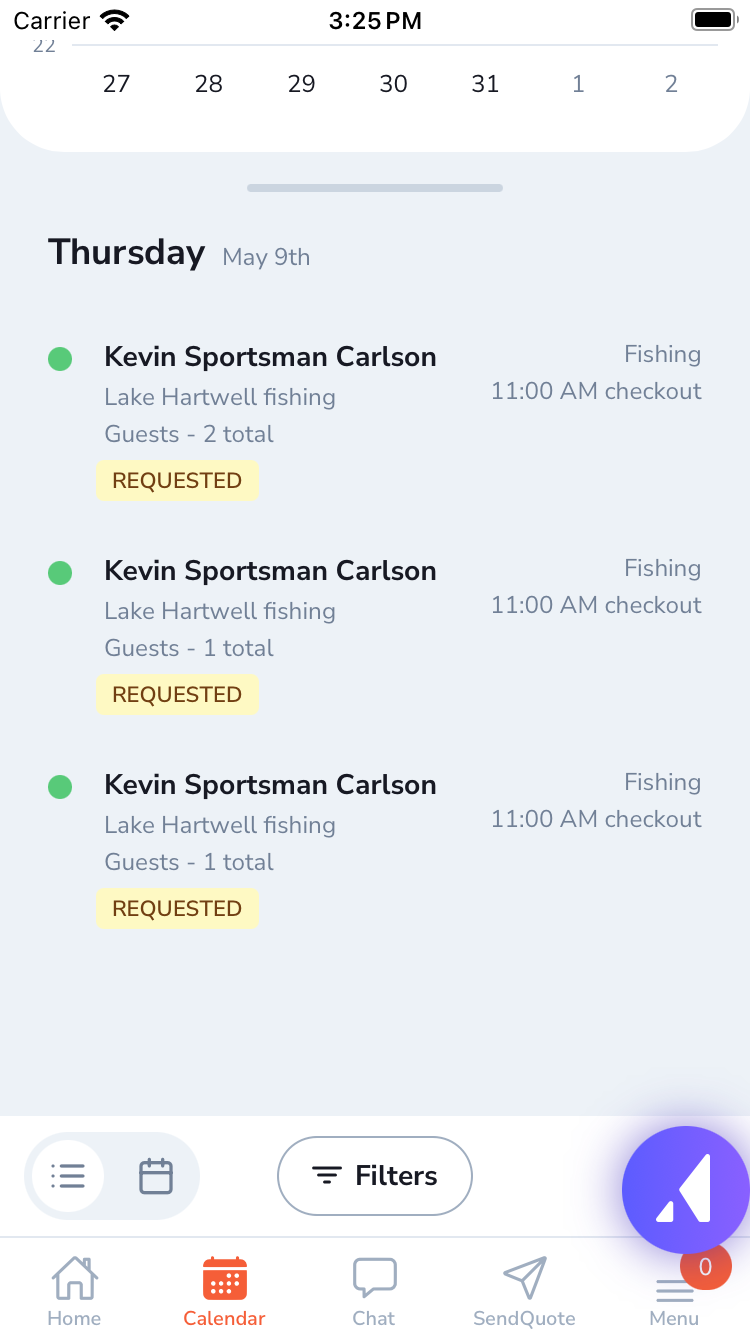Switch to calendar grid view icon
Image resolution: width=750 pixels, height=1334 pixels.
tap(156, 1176)
